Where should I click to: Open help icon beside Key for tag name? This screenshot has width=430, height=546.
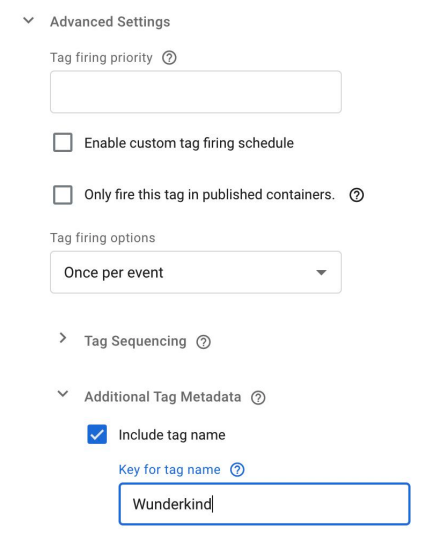(237, 470)
